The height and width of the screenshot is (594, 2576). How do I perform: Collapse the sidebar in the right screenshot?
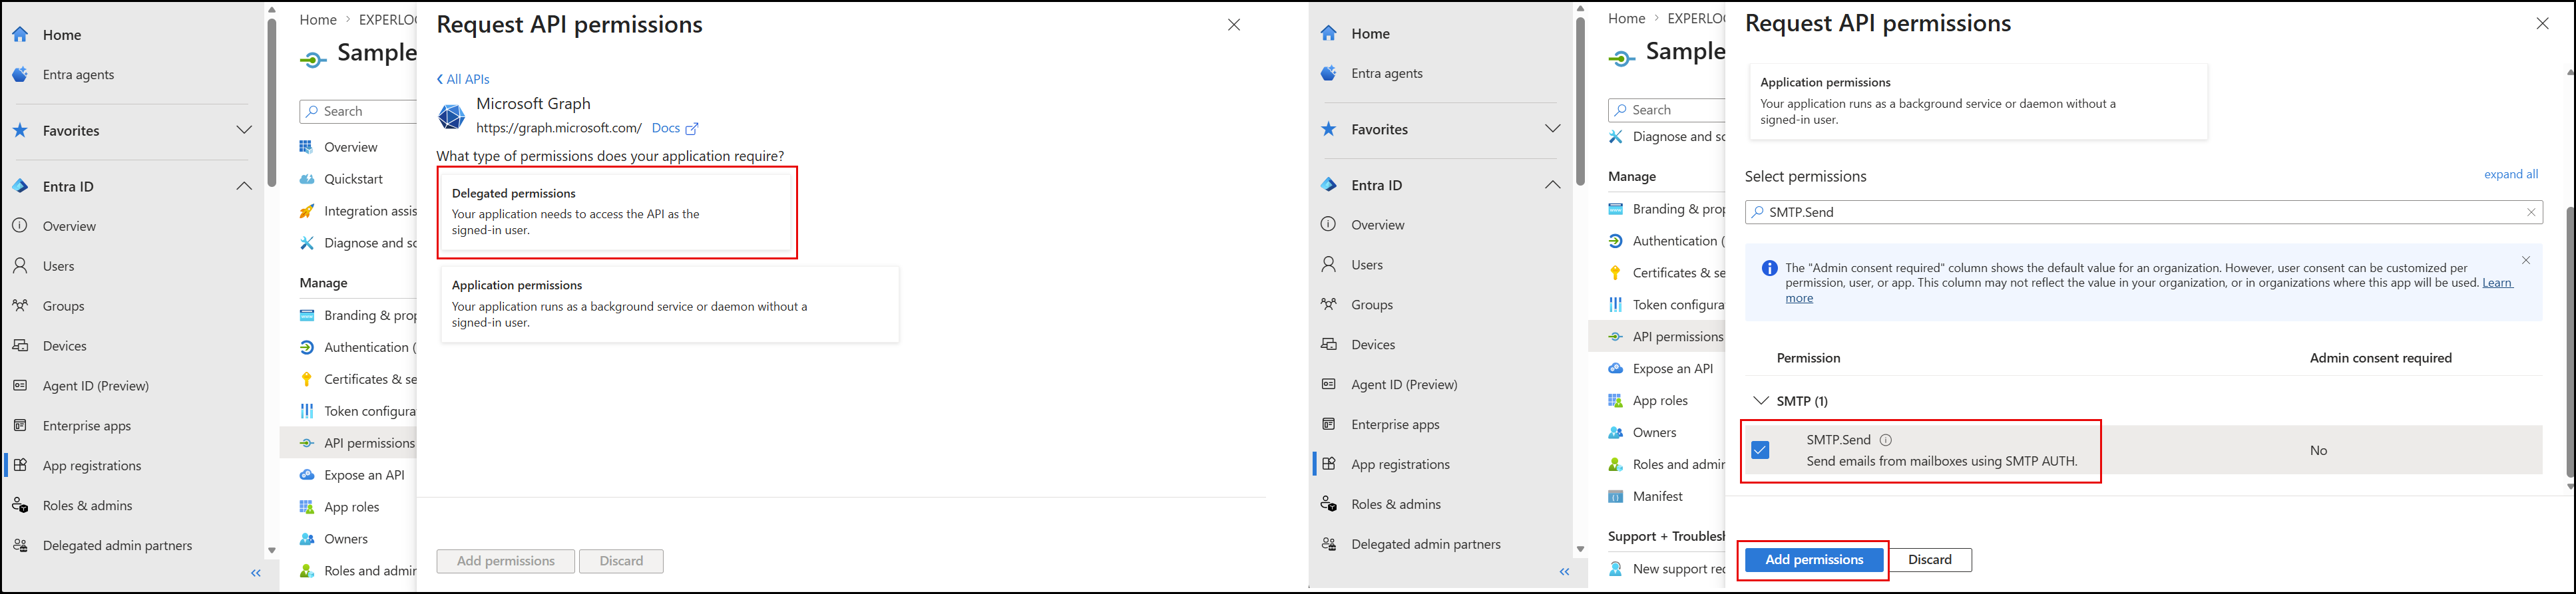(1564, 572)
